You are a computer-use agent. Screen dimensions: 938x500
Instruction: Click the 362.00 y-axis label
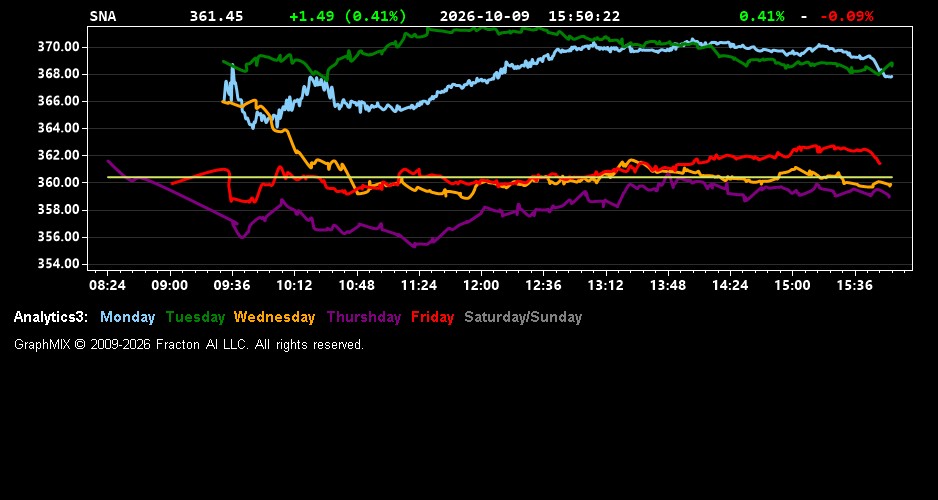coord(59,156)
